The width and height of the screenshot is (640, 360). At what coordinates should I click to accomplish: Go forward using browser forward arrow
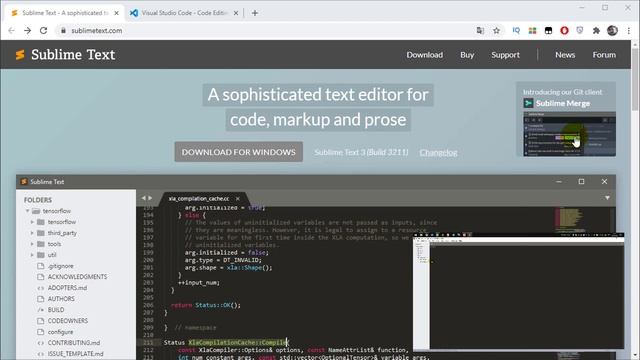point(27,31)
